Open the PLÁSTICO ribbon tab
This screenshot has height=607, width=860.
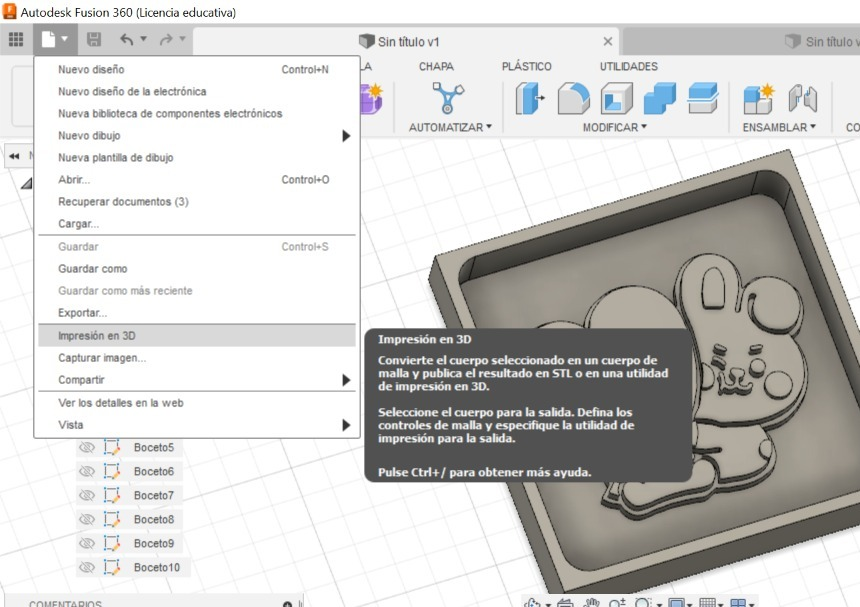pos(527,66)
